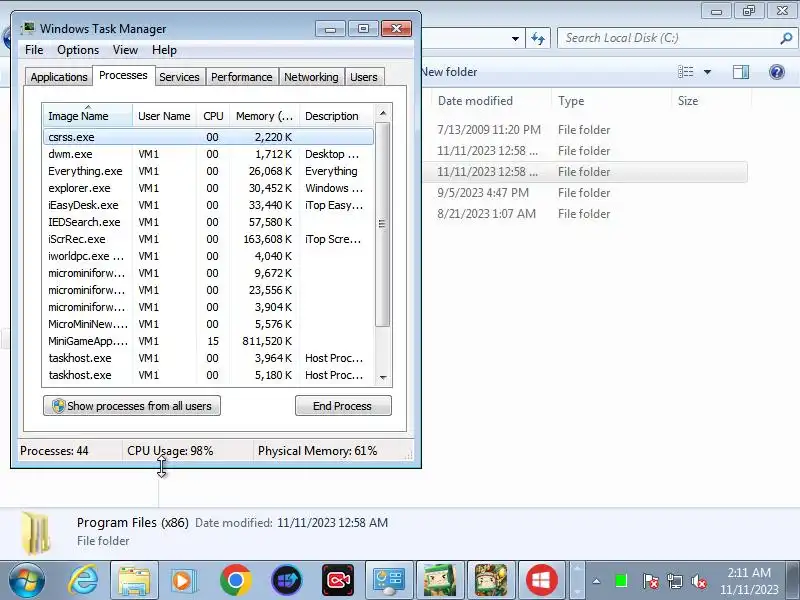Viewport: 800px width, 600px height.
Task: Select explorer.exe process row
Action: pyautogui.click(x=208, y=188)
